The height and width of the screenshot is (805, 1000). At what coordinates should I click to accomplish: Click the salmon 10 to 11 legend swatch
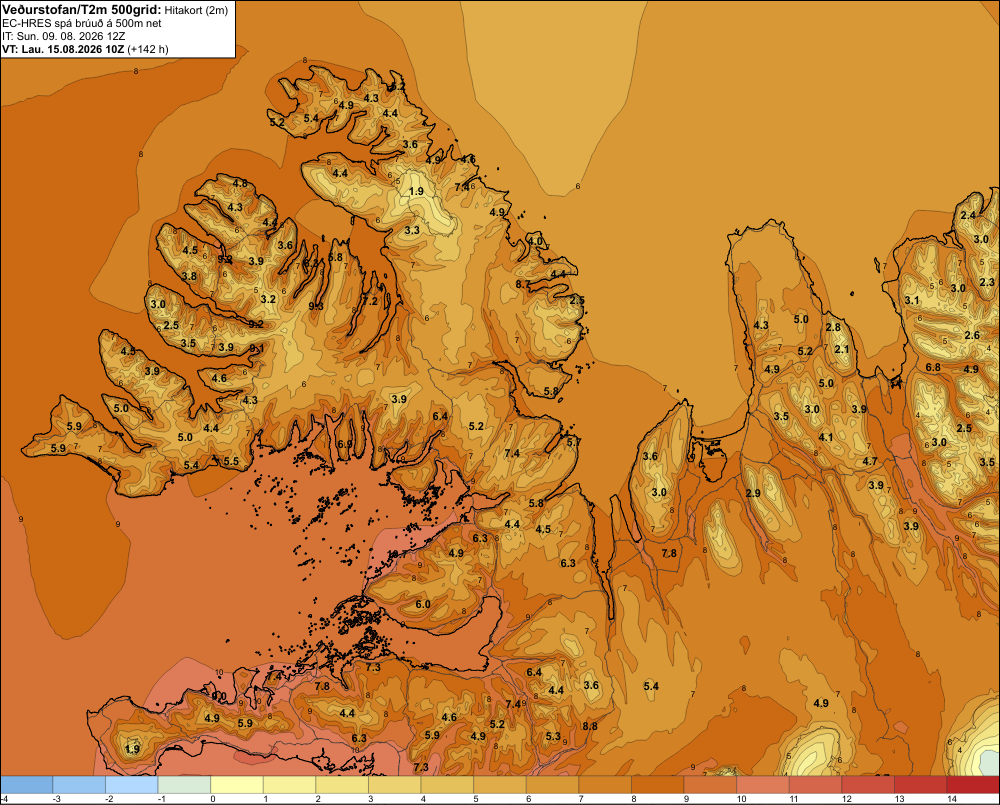[x=763, y=785]
